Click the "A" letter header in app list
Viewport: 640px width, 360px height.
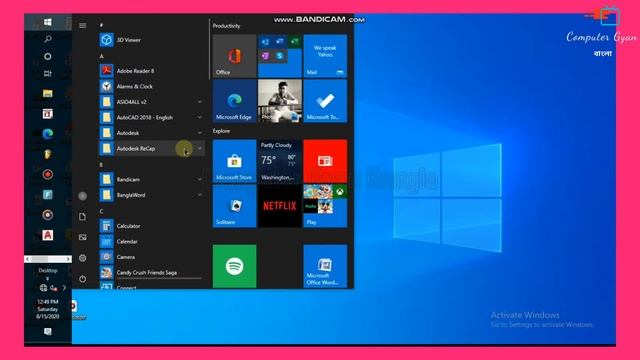pyautogui.click(x=102, y=56)
